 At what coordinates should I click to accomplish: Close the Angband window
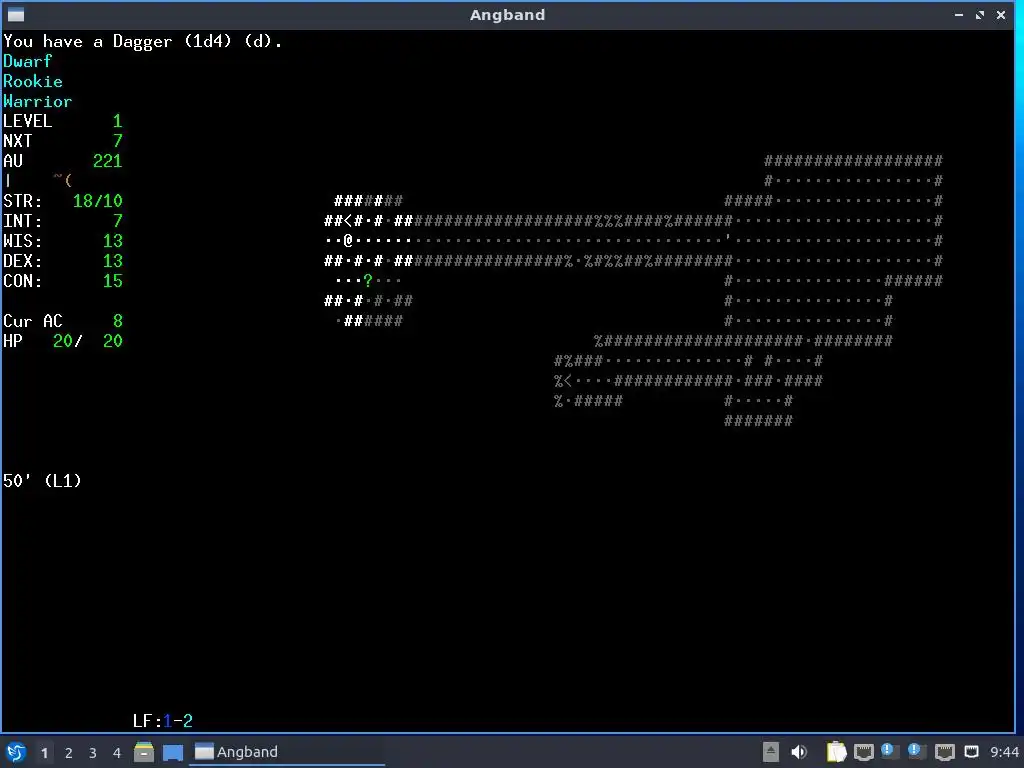(1000, 14)
